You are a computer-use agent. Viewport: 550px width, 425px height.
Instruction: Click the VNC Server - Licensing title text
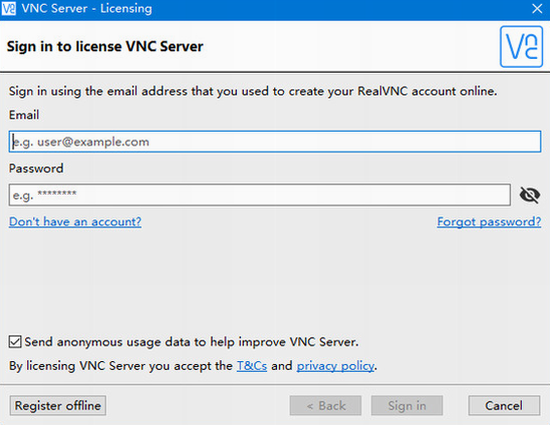[x=87, y=8]
